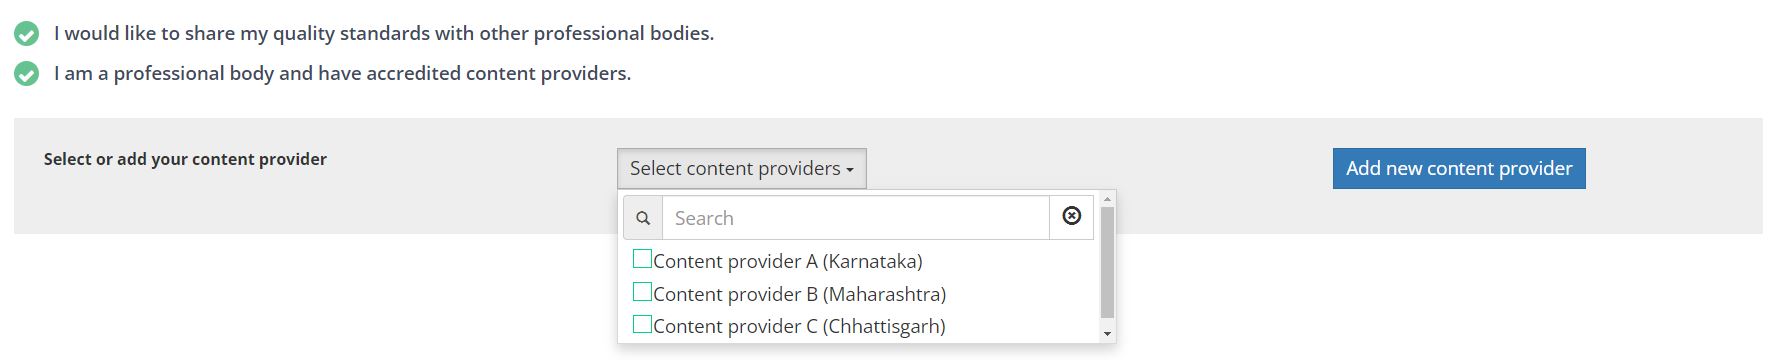The height and width of the screenshot is (360, 1790).
Task: Focus the Search input field
Action: [856, 218]
